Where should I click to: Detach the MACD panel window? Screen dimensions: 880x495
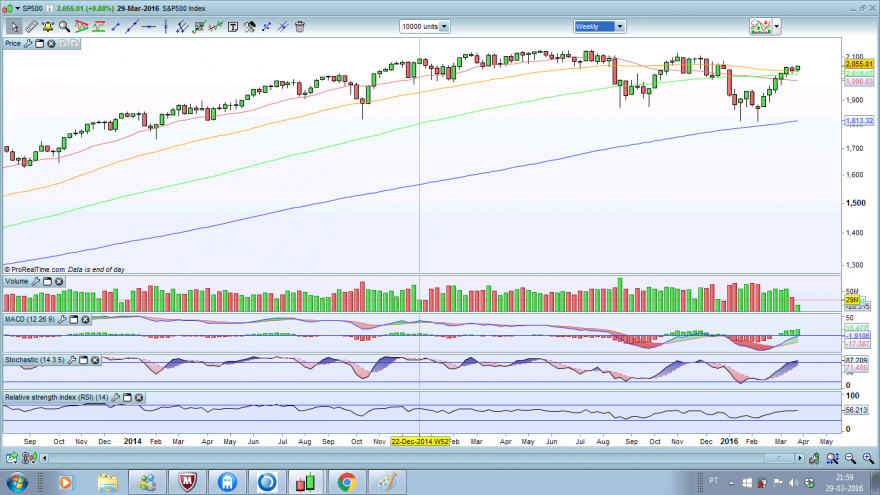pos(74,319)
